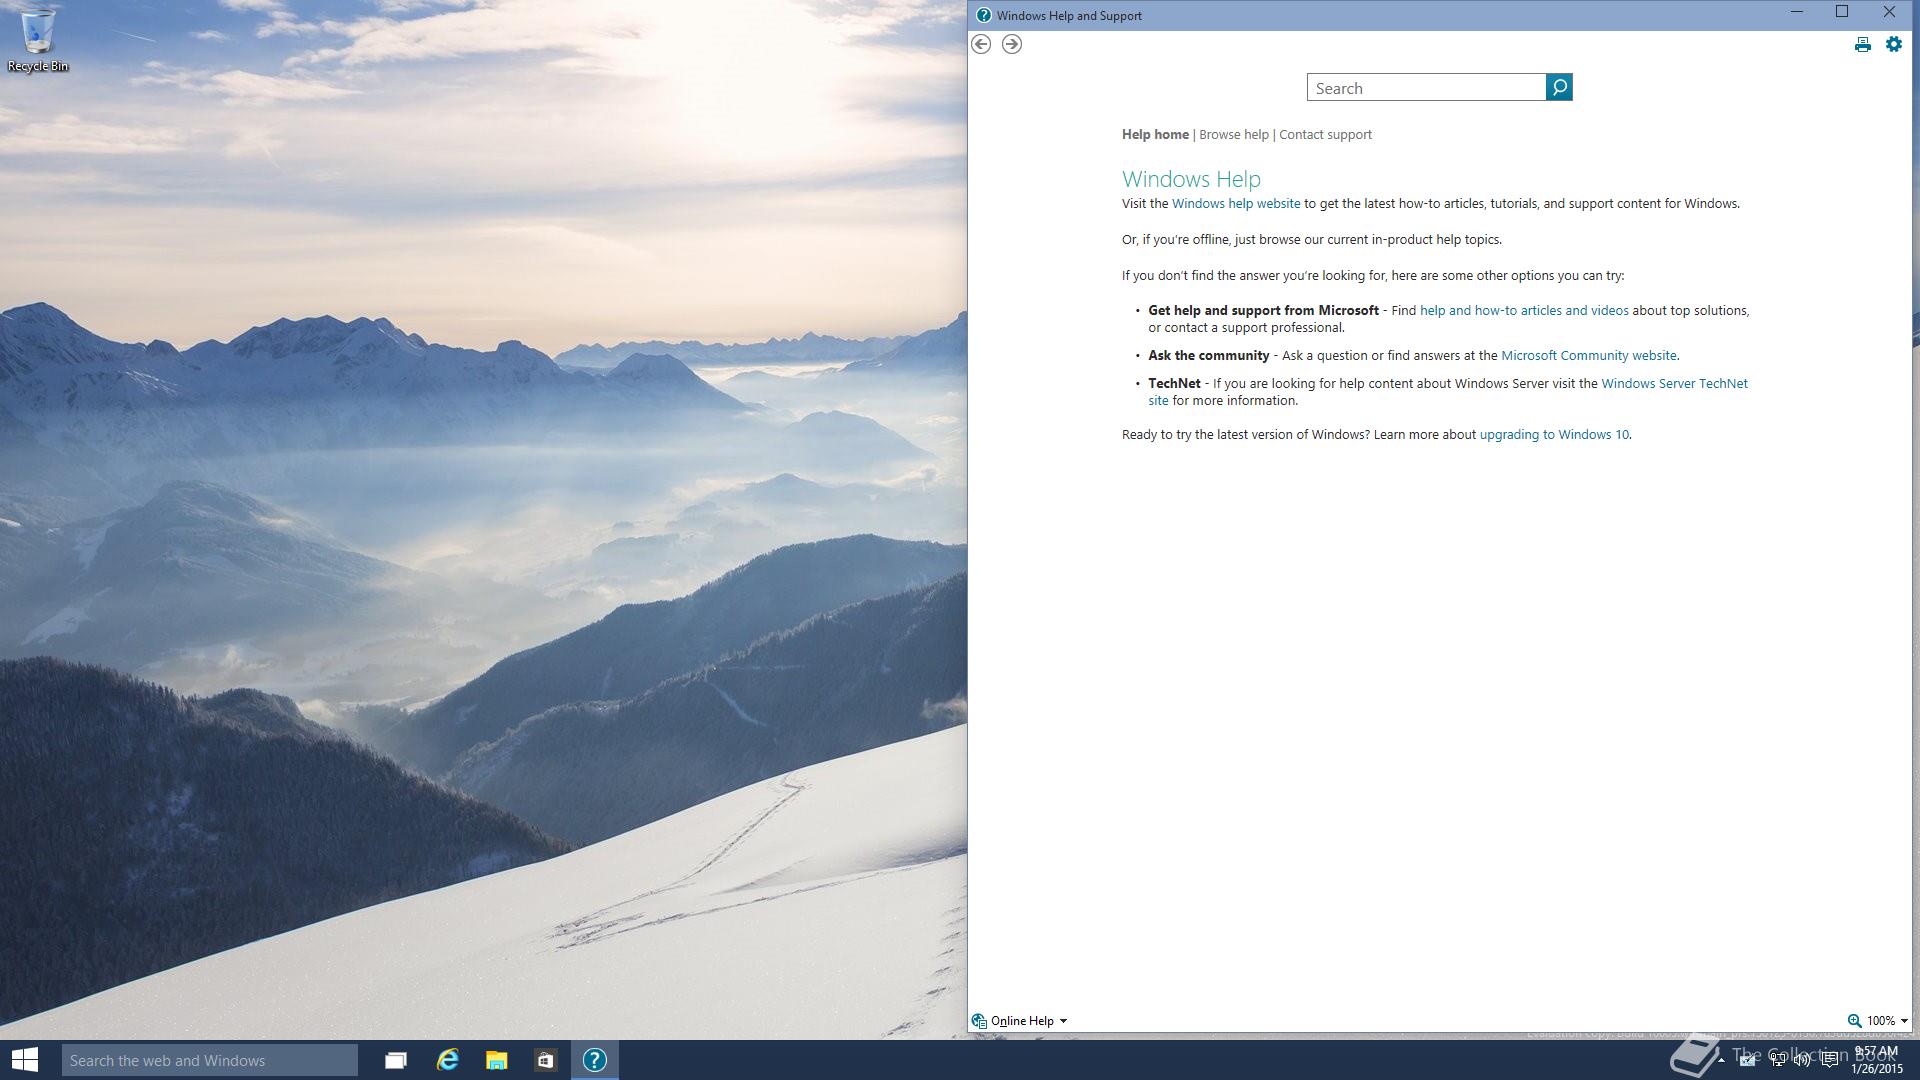Open the 100% zoom level dropdown arrow
The width and height of the screenshot is (1920, 1080).
(x=1903, y=1021)
